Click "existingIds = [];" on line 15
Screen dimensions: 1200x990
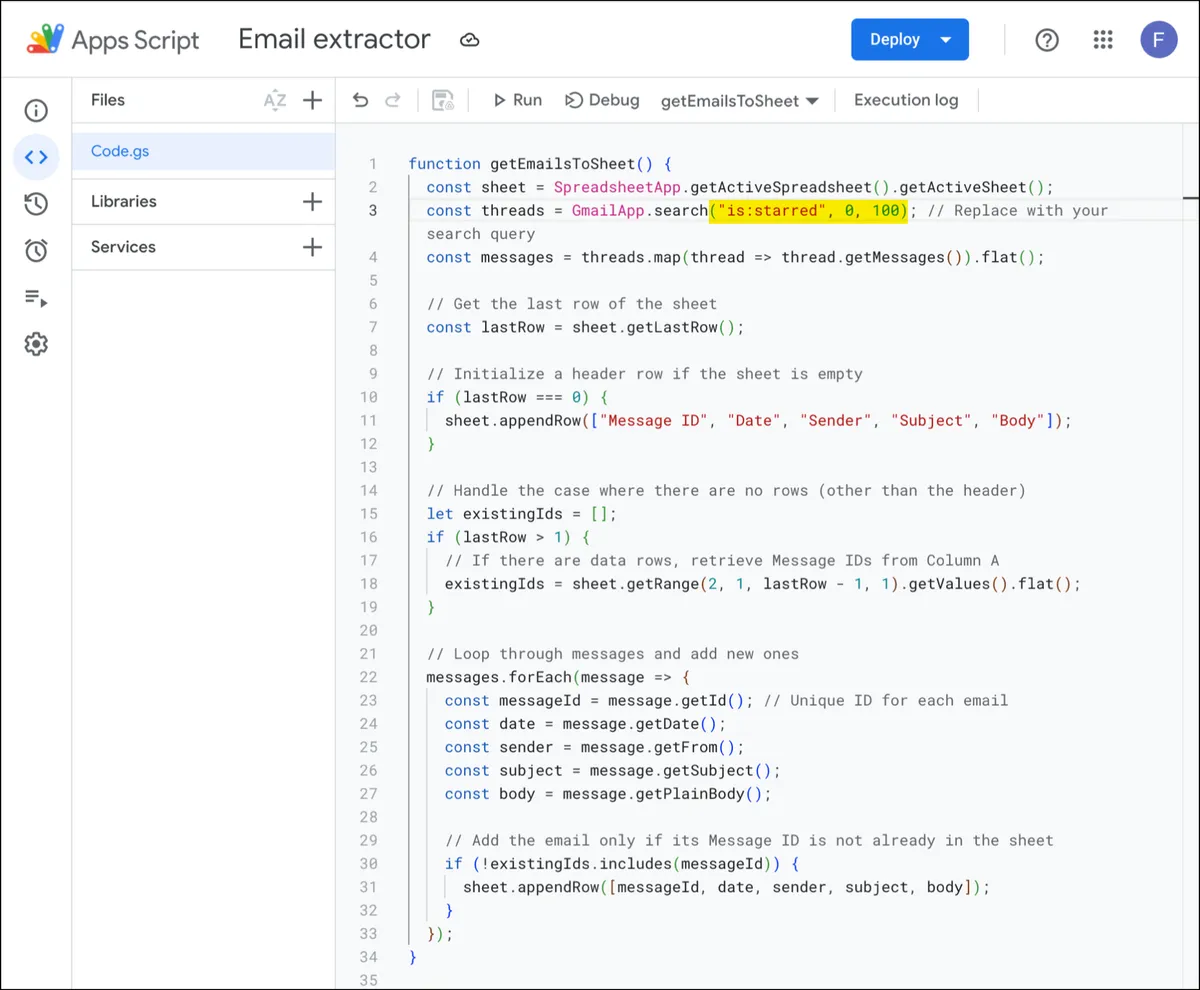540,514
